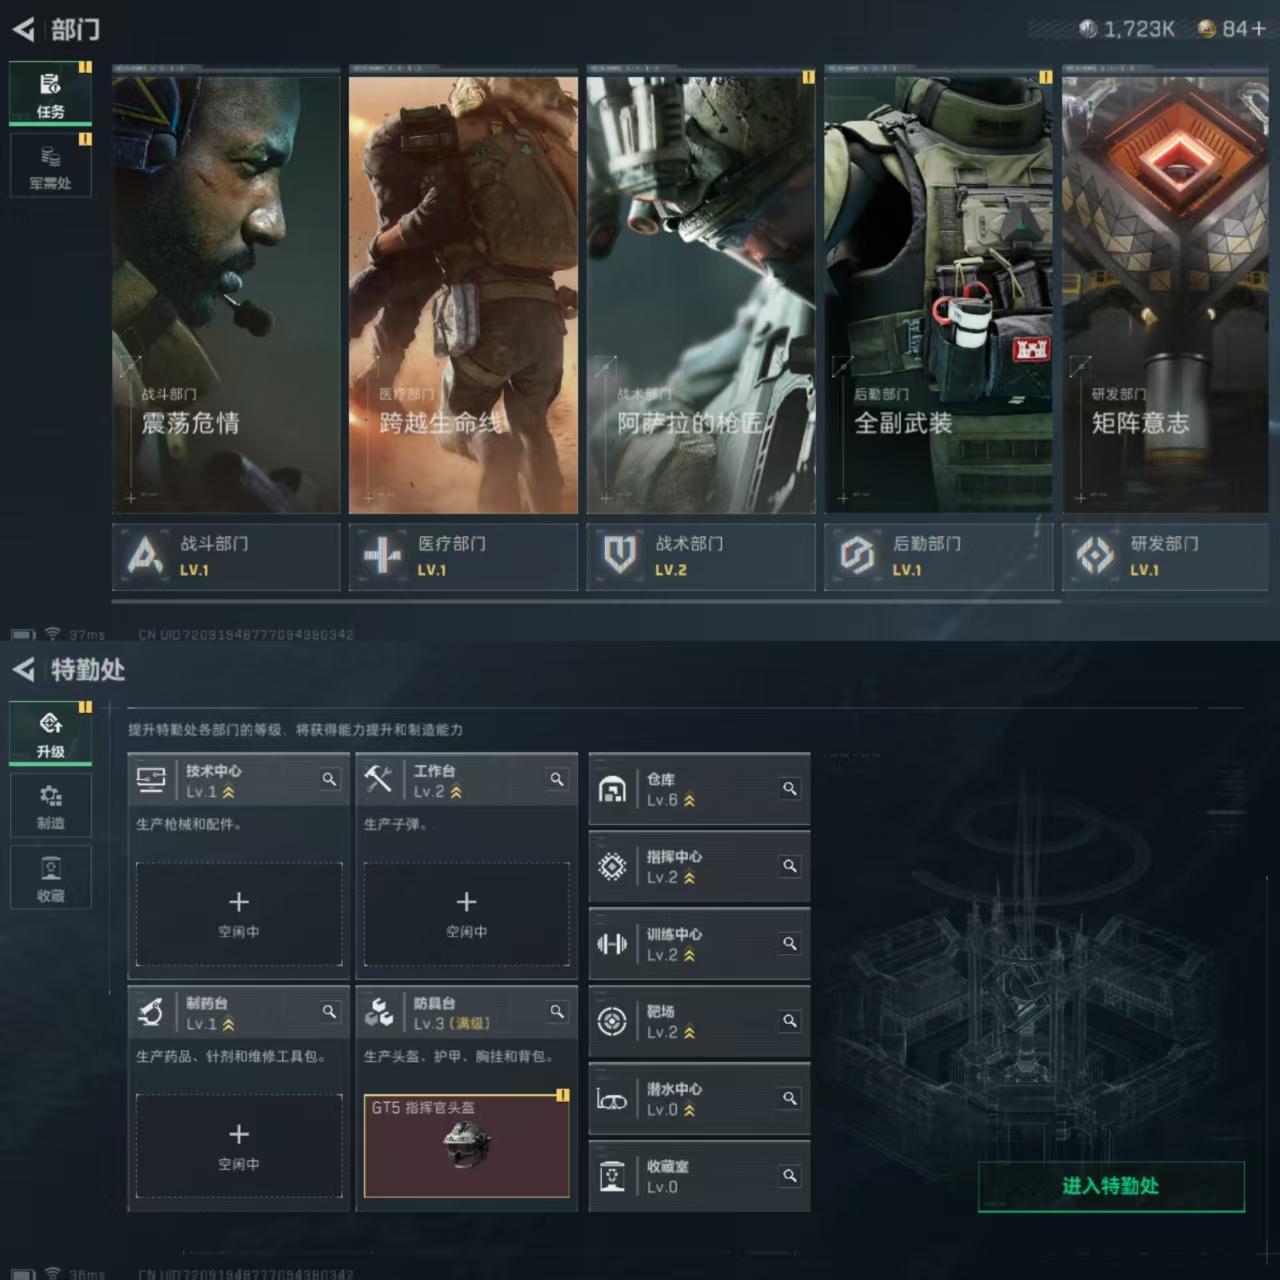Switch to the 制造 tab
Image resolution: width=1280 pixels, height=1280 pixels.
tap(50, 806)
